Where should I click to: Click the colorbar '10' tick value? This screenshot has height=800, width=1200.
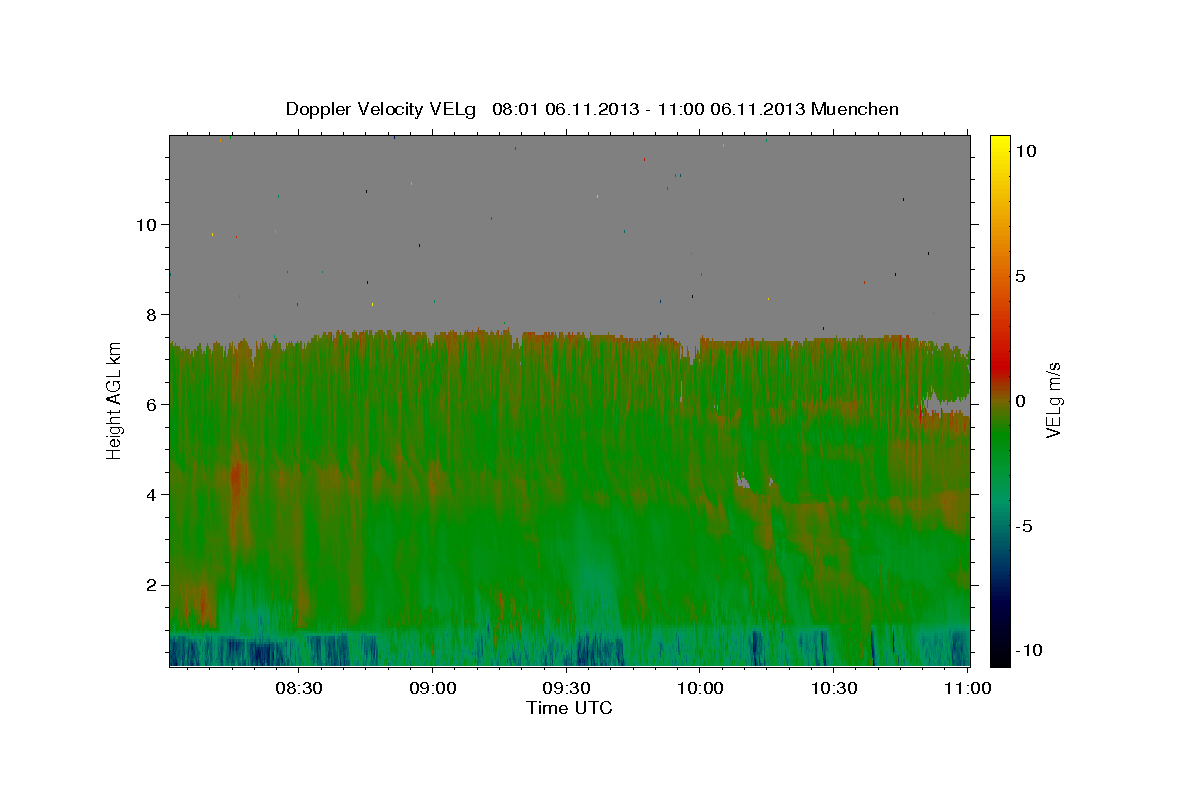[1025, 150]
